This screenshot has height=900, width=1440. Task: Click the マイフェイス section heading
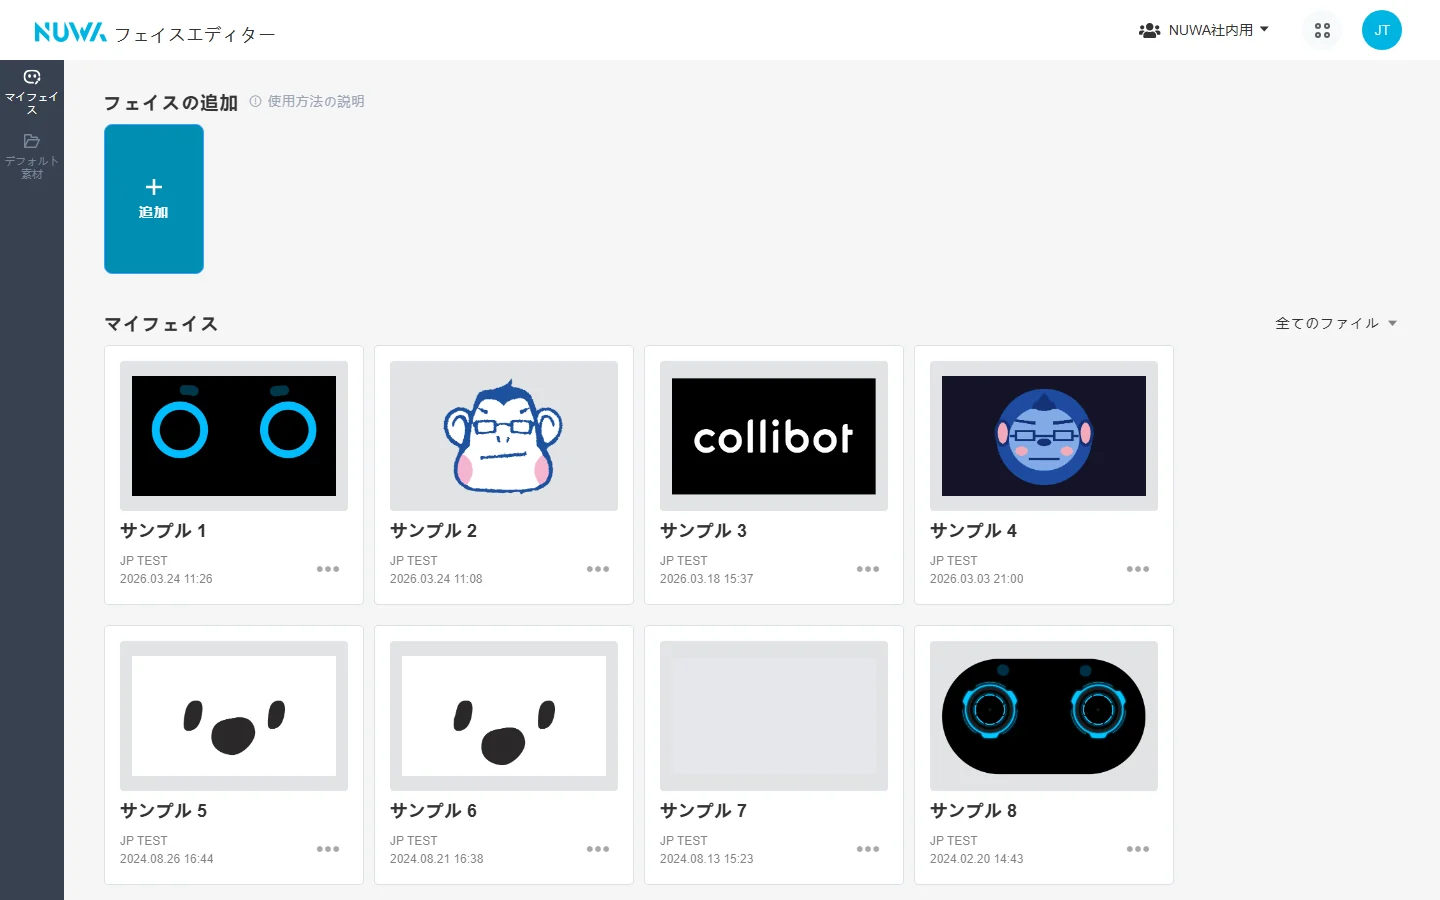coord(161,324)
